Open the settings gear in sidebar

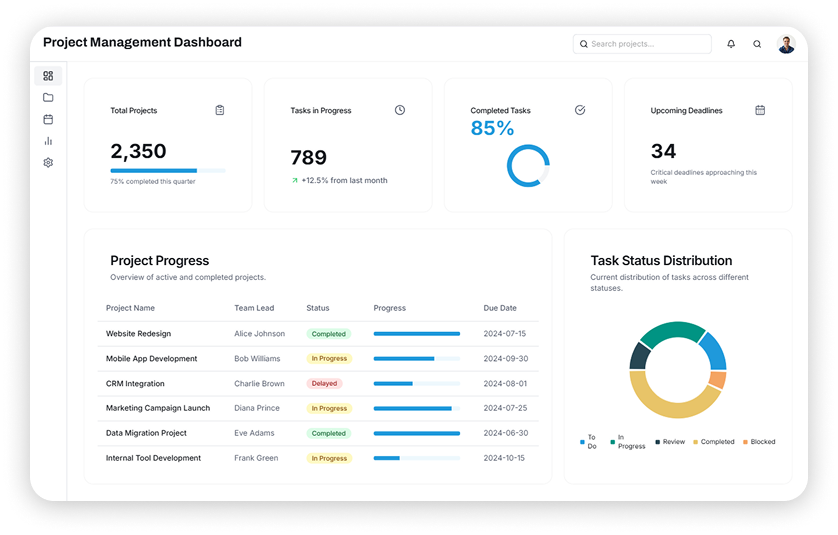(x=48, y=162)
